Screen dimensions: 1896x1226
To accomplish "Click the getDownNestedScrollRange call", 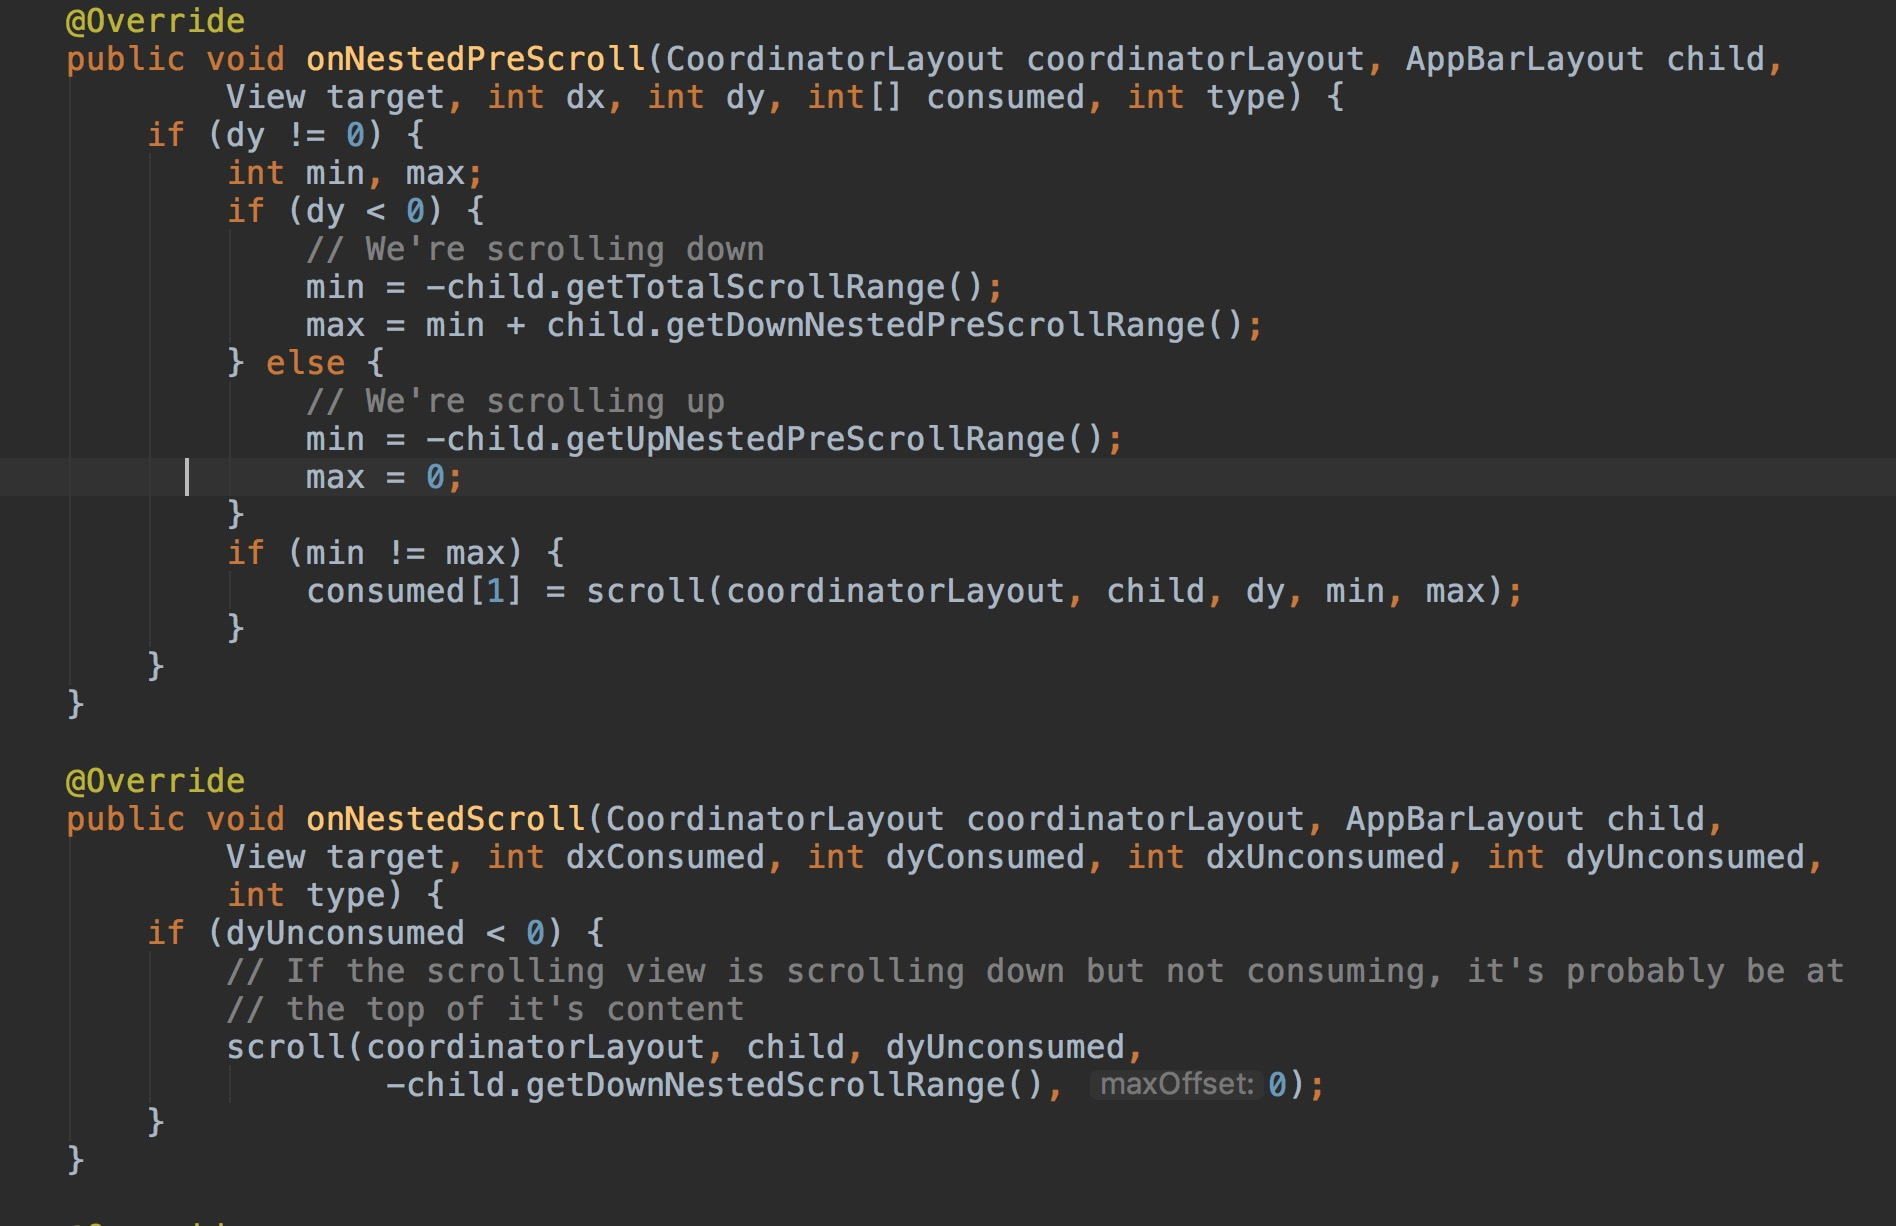I will 785,1085.
